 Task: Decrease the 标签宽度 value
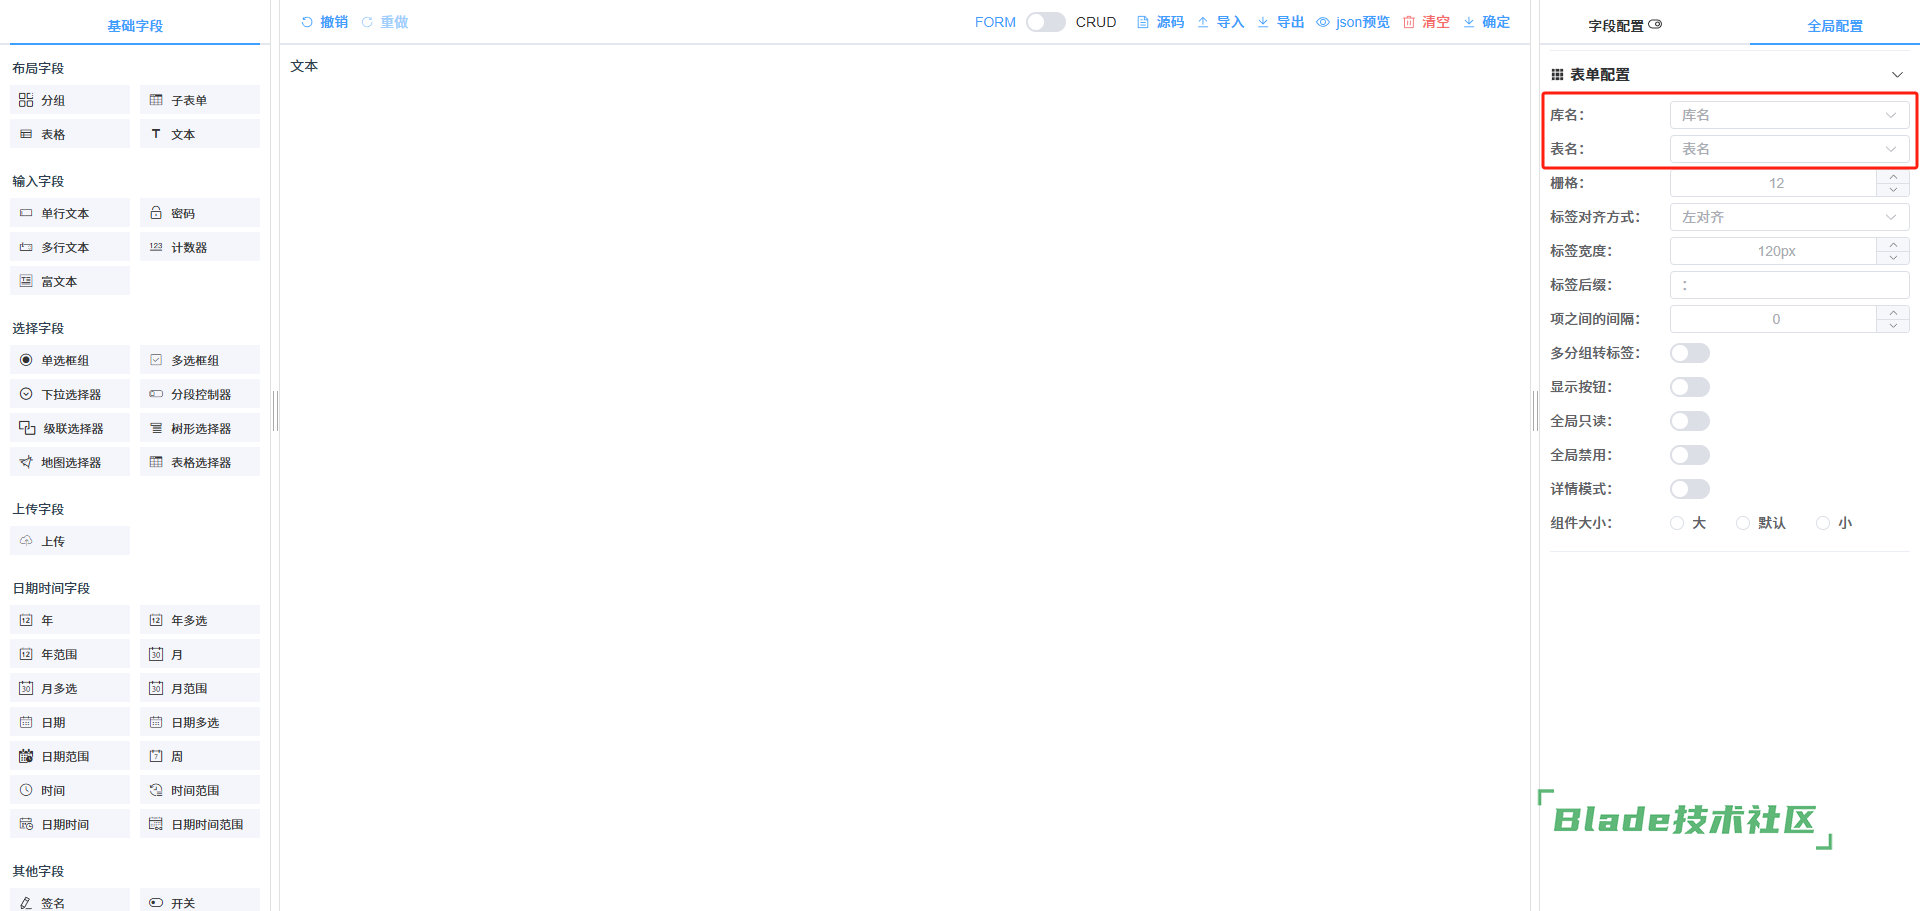tap(1893, 258)
